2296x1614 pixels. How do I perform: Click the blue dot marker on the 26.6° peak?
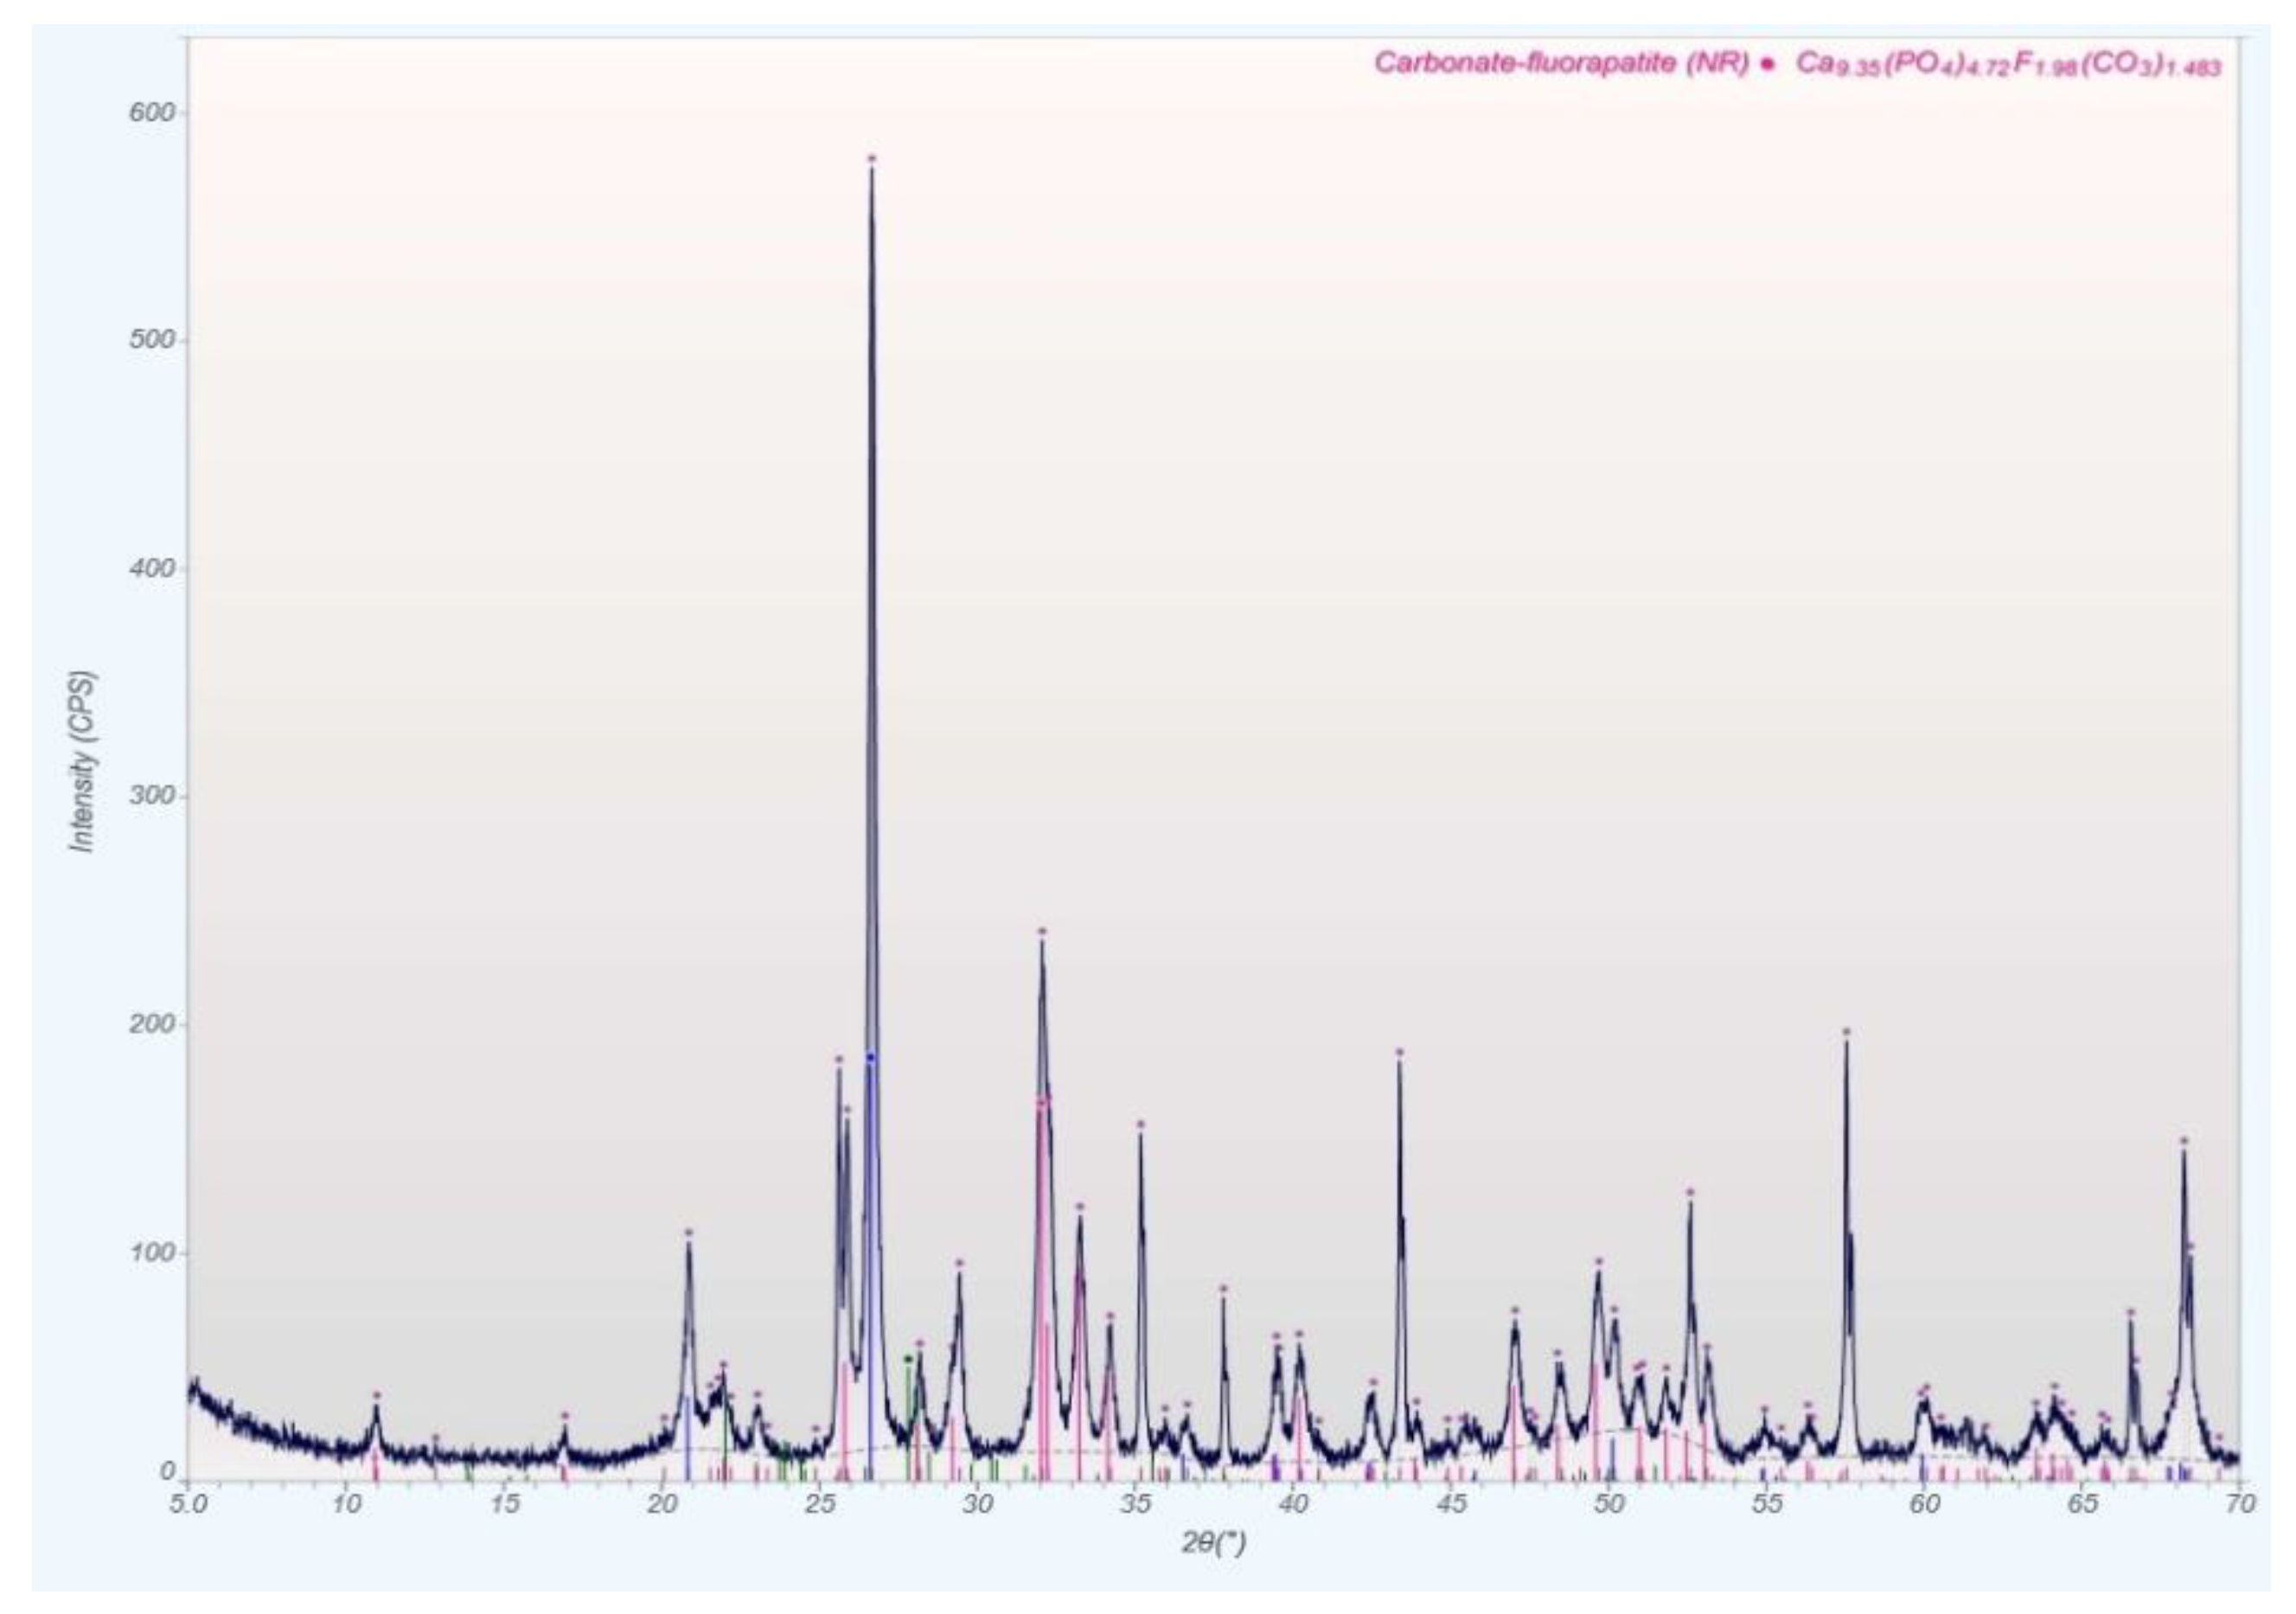point(871,1057)
